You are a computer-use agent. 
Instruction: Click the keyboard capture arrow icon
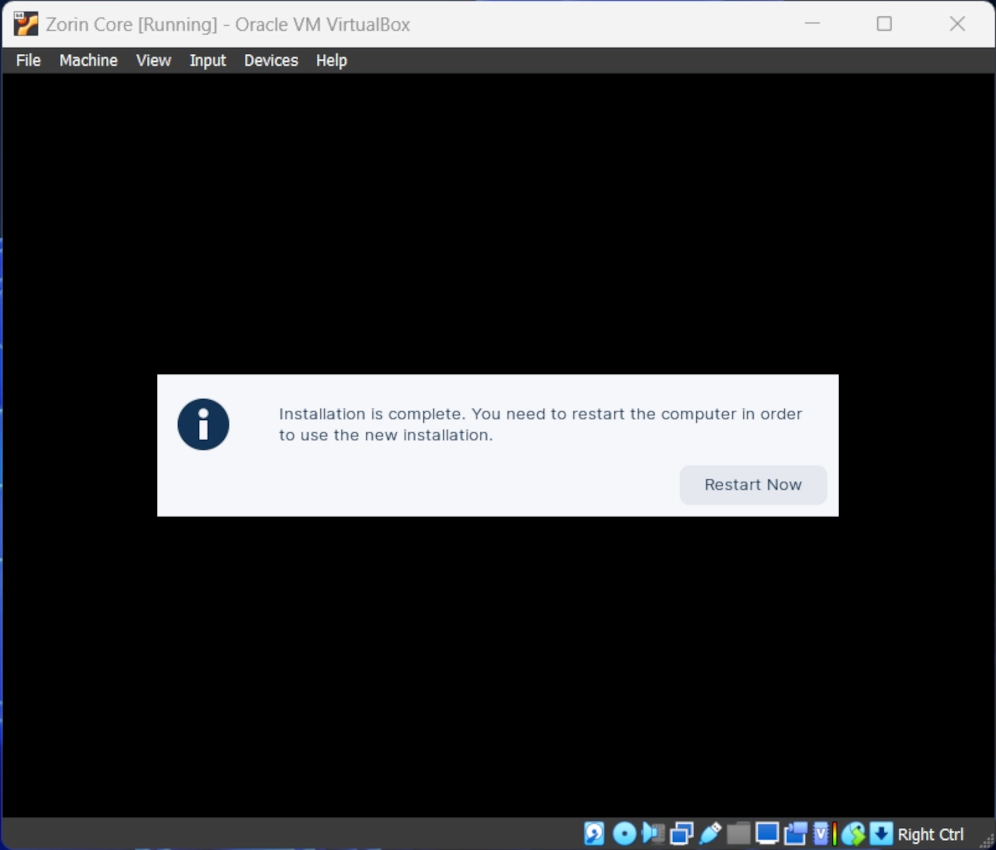coord(880,833)
